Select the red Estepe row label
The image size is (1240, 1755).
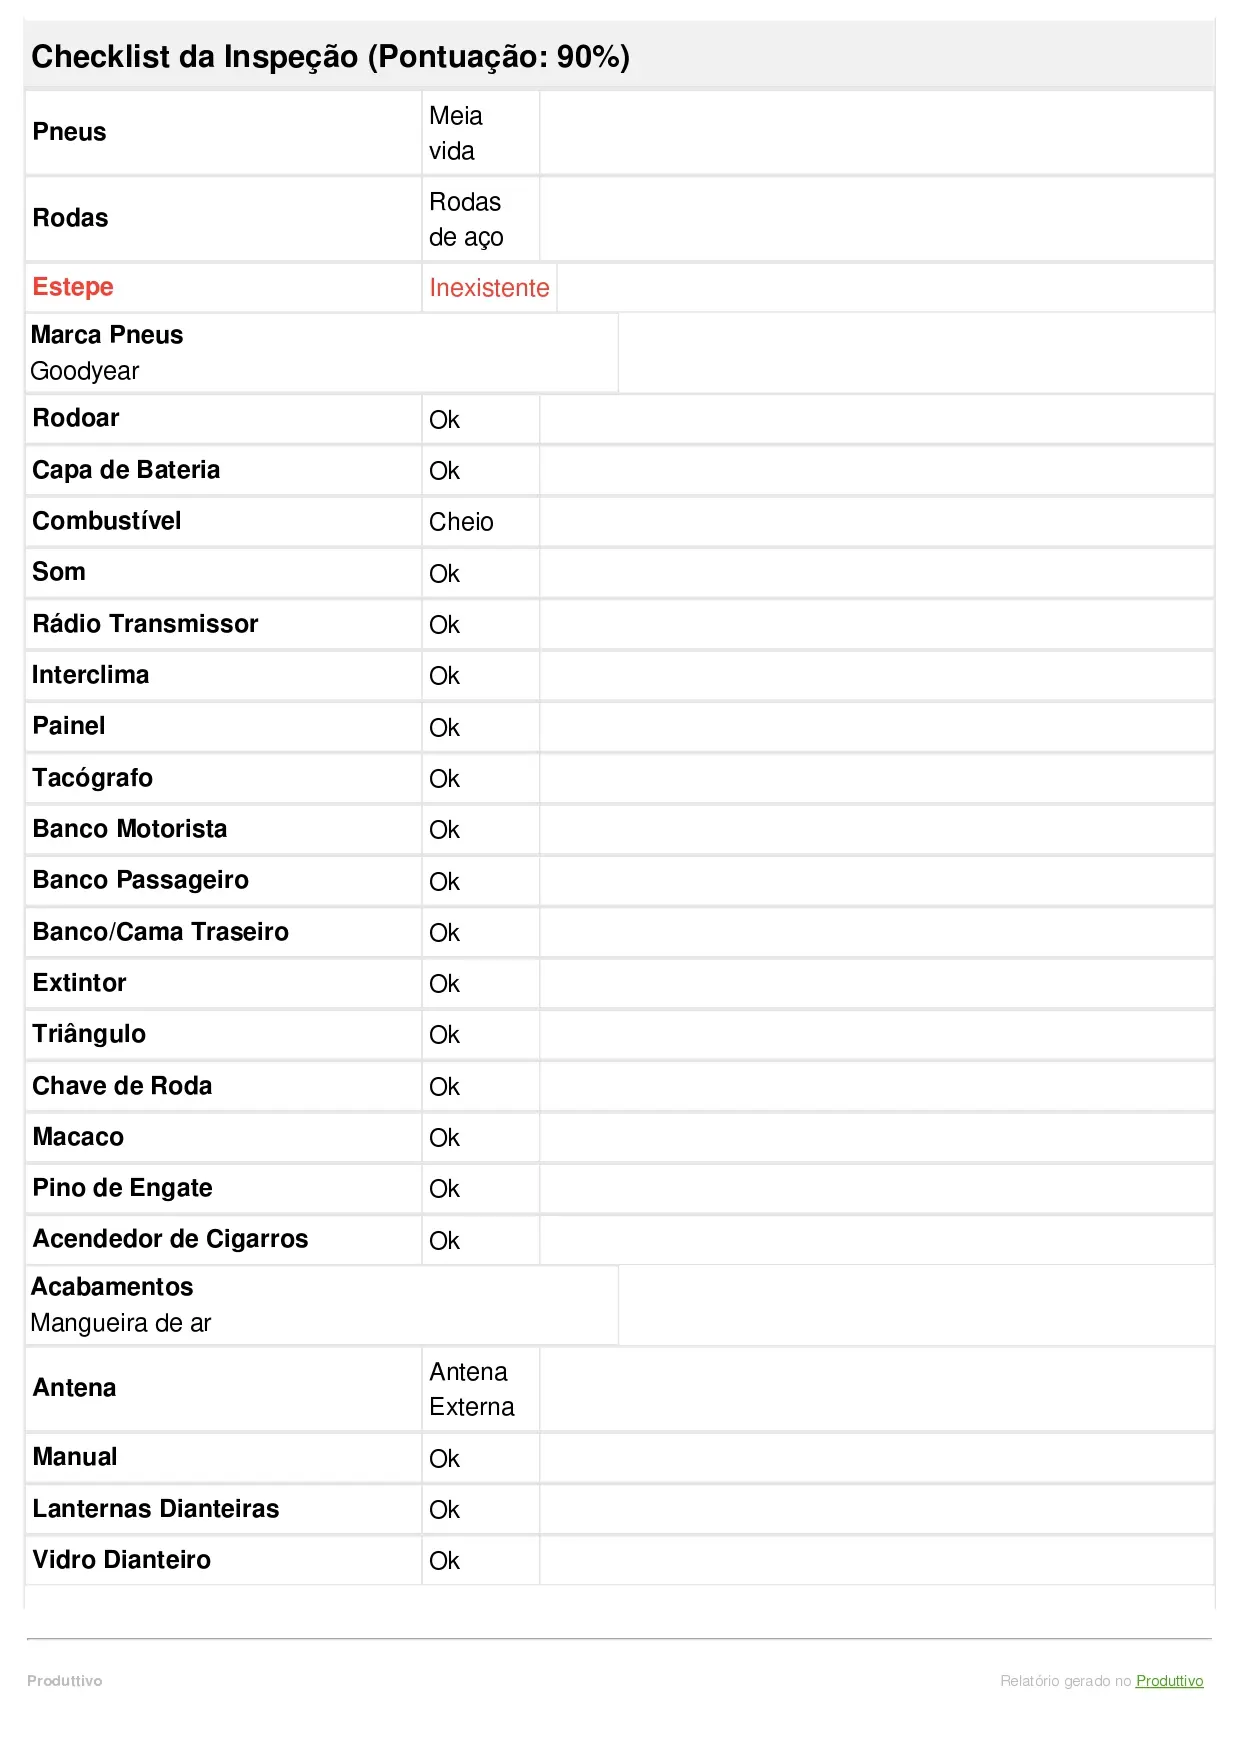tap(73, 287)
